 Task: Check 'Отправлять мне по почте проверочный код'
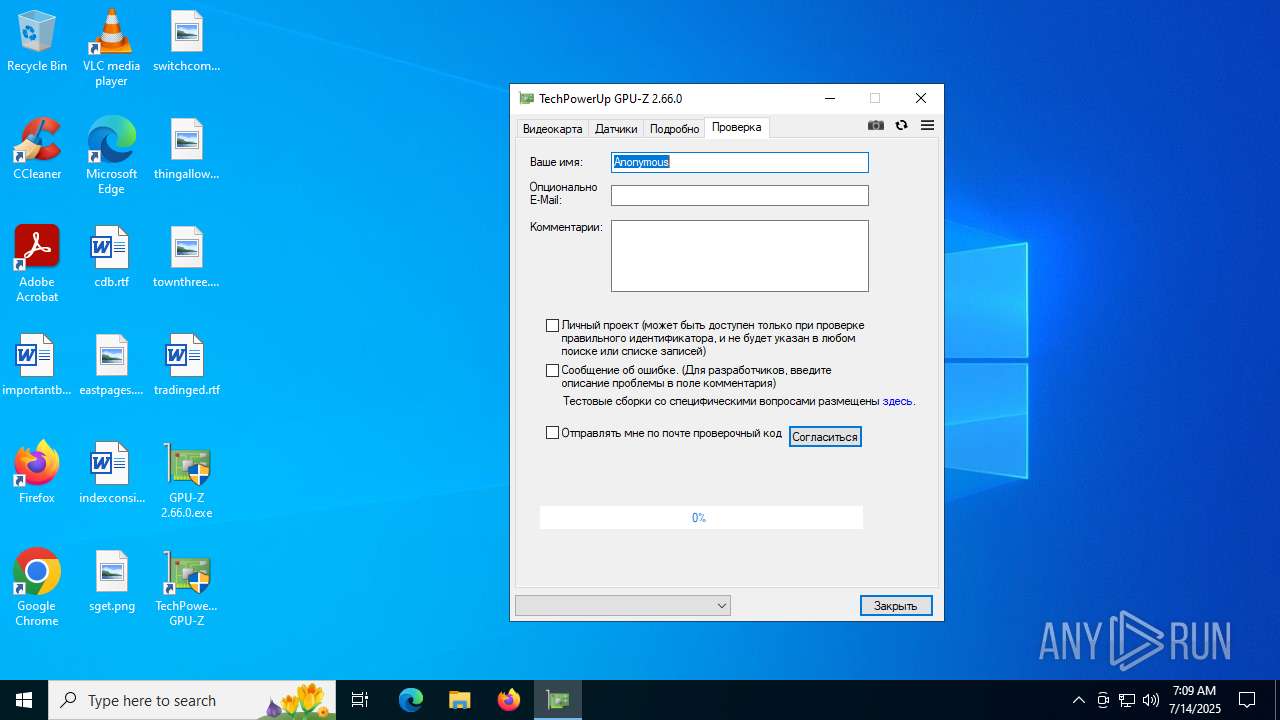coord(552,433)
